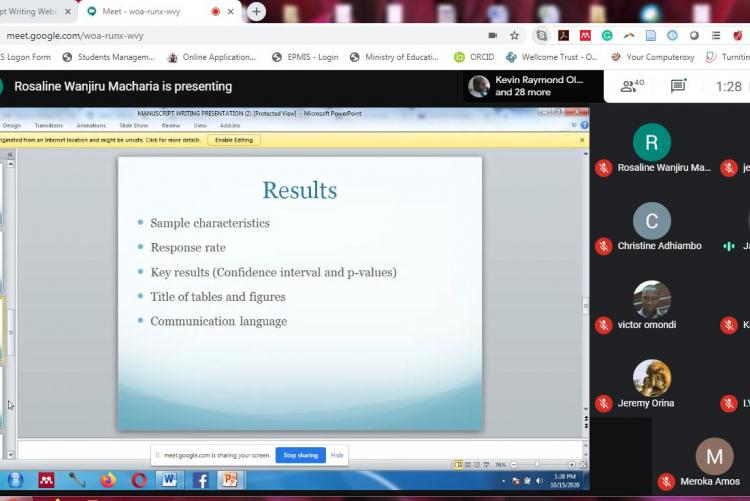Expand the PowerPoint ribbon chevron
750x501 pixels.
pos(575,125)
